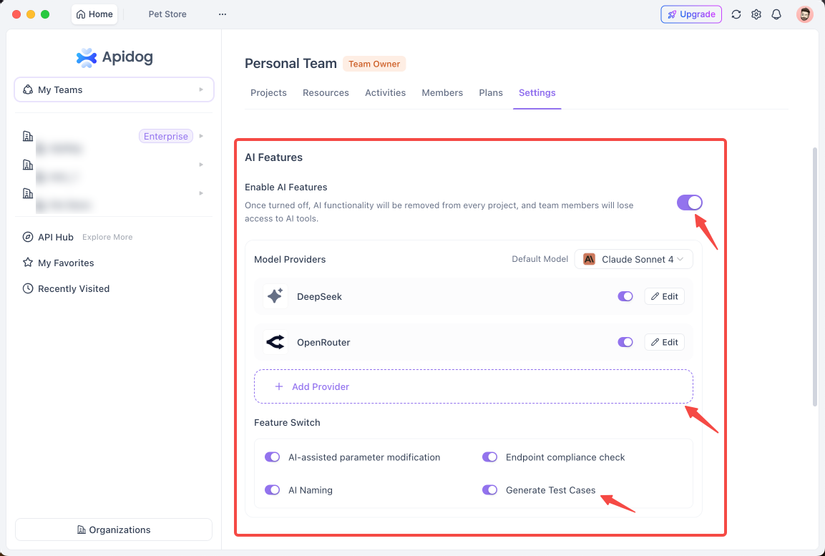Click the macOS minimize window button
Image resolution: width=825 pixels, height=556 pixels.
tap(31, 14)
